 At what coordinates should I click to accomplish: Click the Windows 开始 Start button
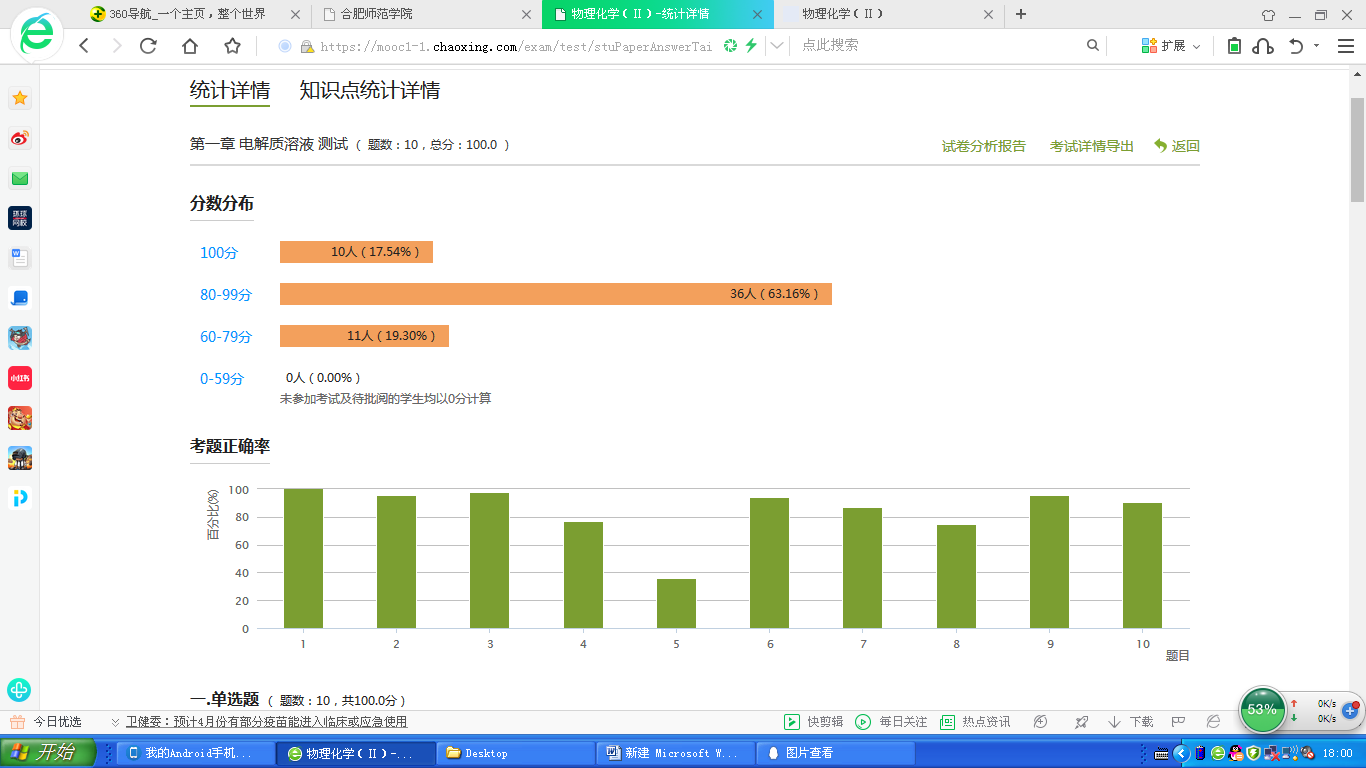tap(48, 753)
